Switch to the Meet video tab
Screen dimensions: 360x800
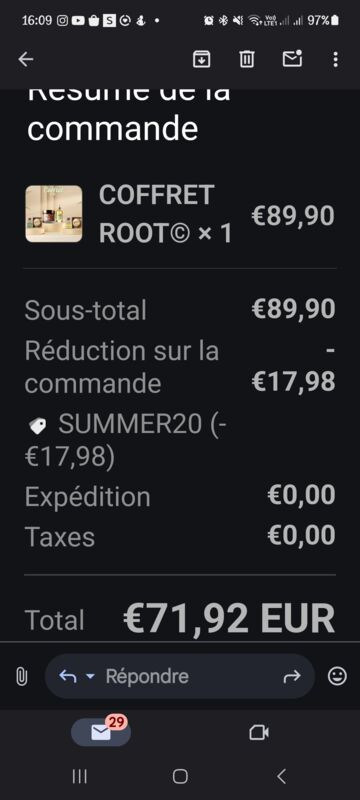tap(259, 733)
